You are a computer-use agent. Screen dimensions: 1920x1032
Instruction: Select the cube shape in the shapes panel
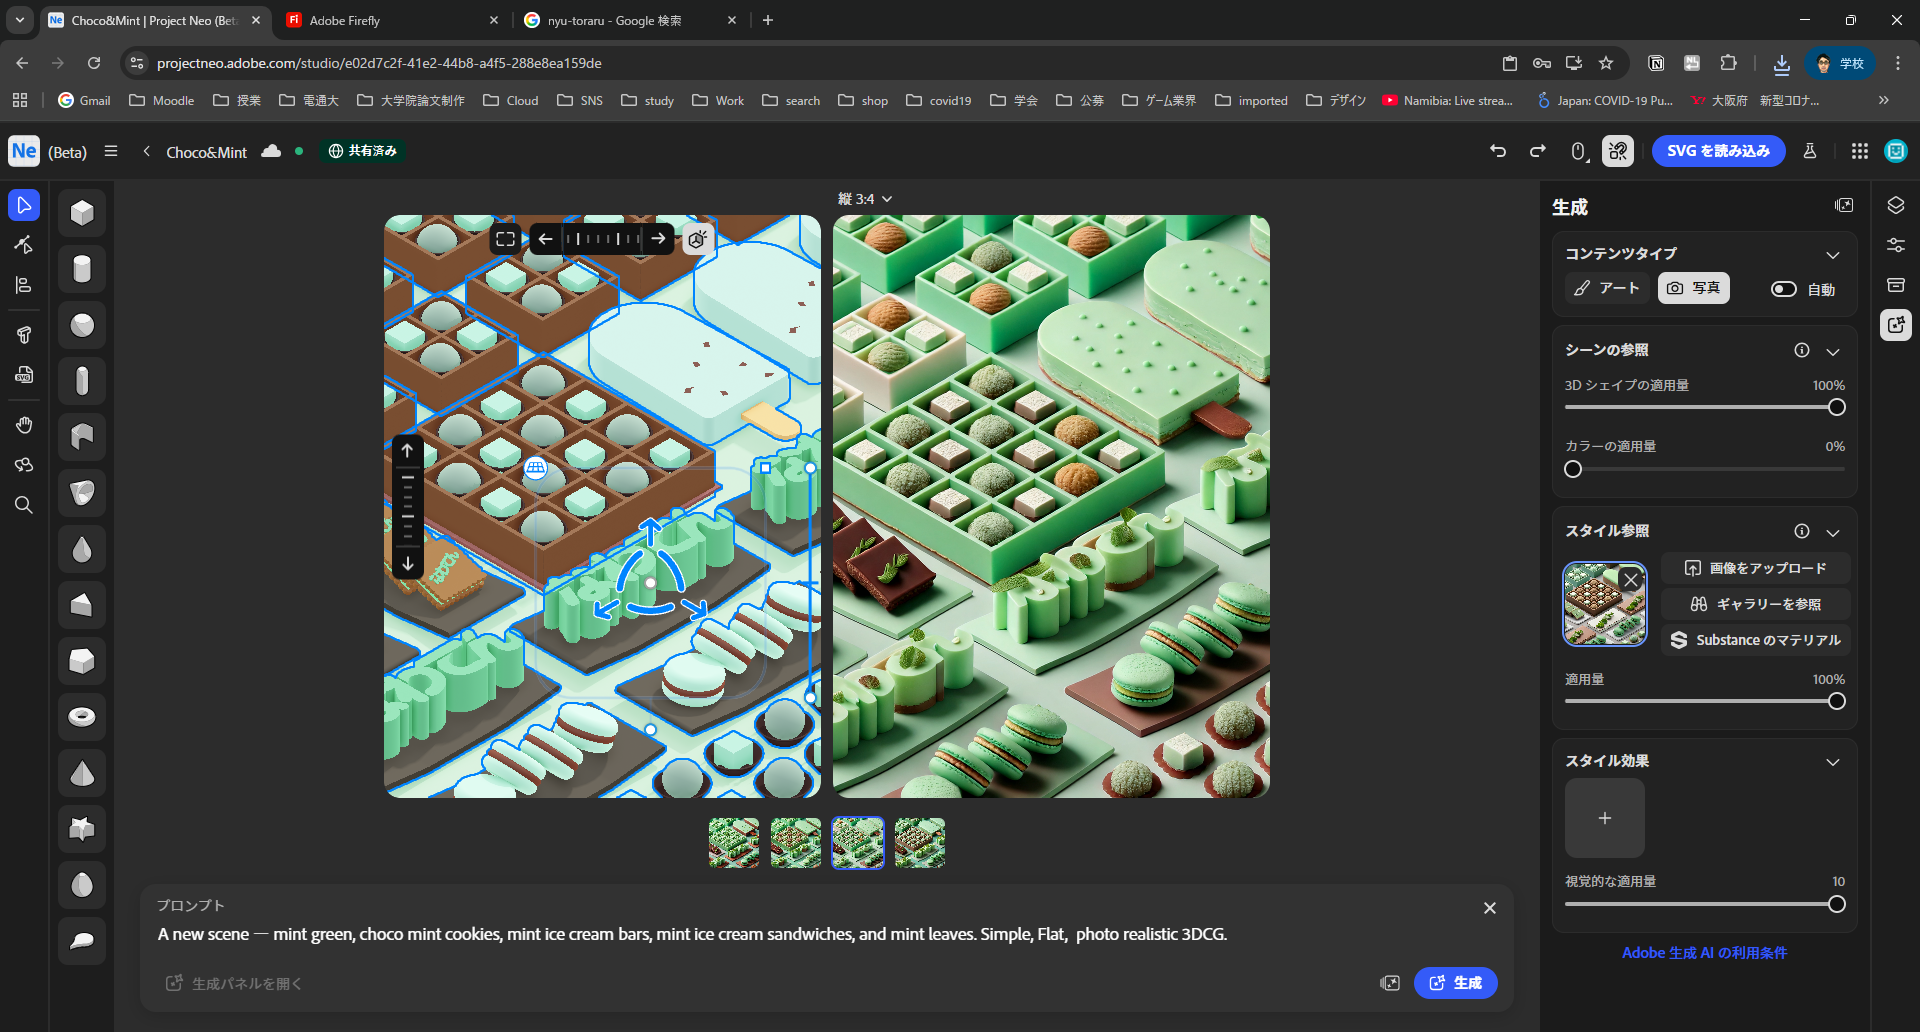pyautogui.click(x=82, y=213)
